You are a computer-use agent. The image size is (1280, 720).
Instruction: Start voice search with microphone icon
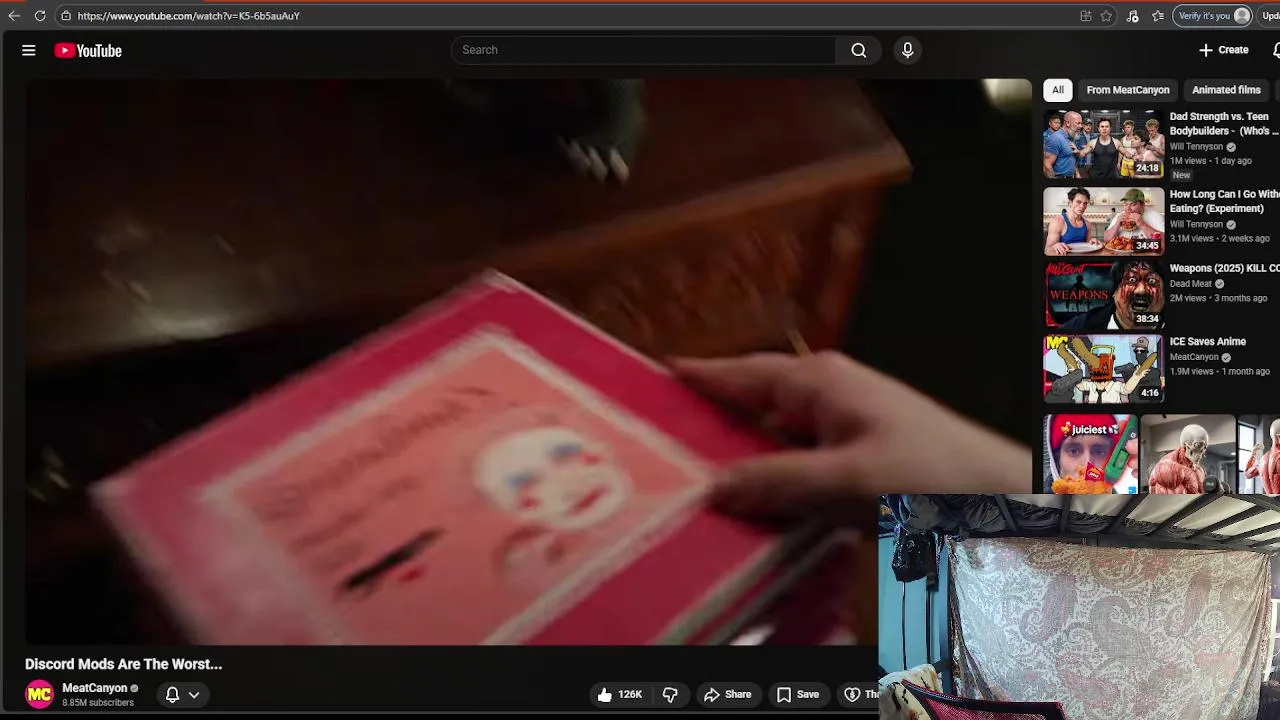pyautogui.click(x=907, y=50)
